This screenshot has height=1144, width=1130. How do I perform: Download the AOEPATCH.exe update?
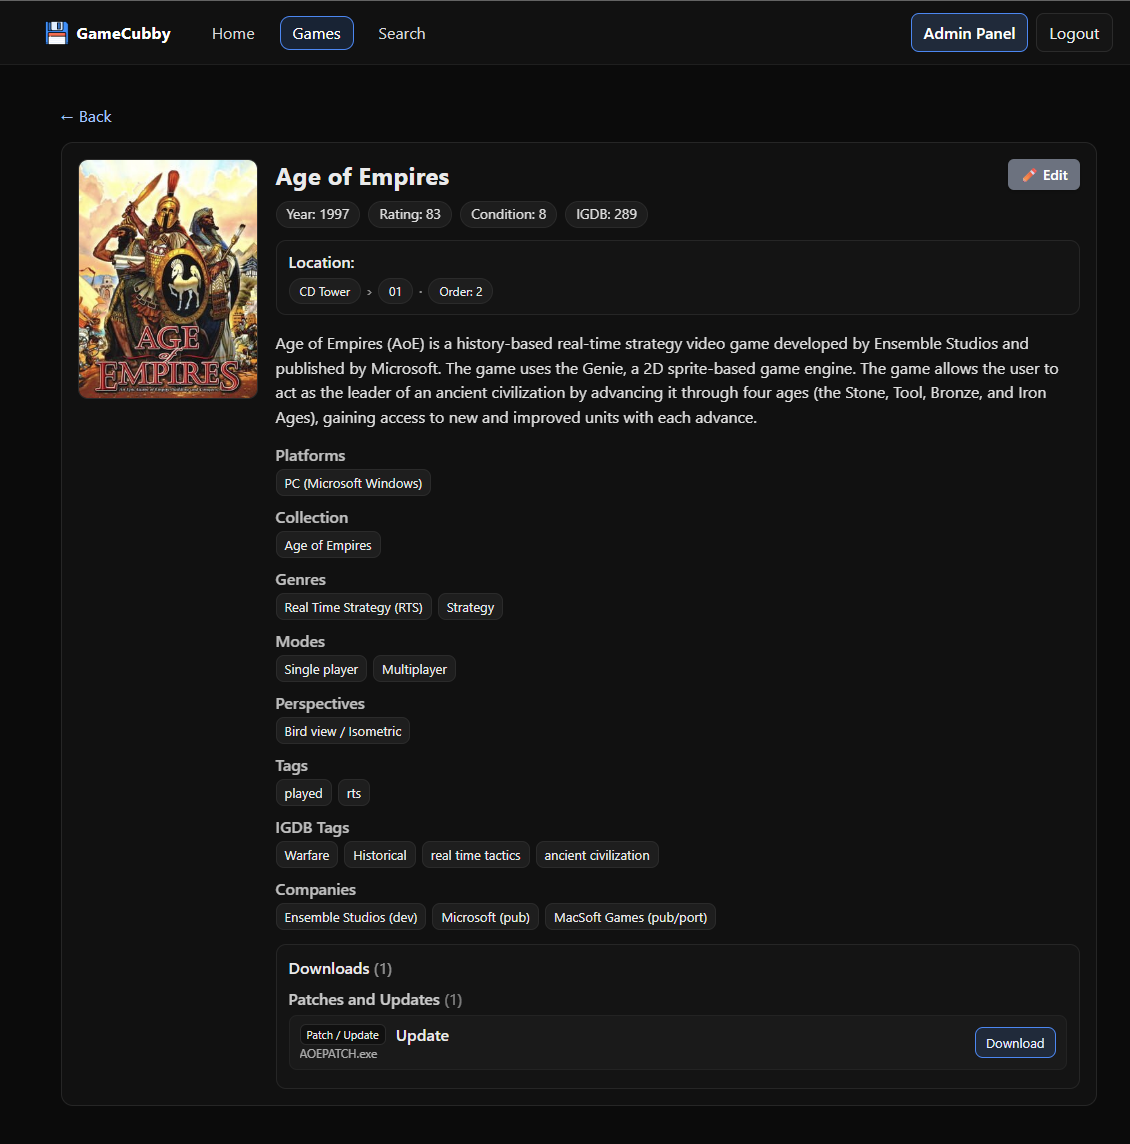click(x=1015, y=1042)
